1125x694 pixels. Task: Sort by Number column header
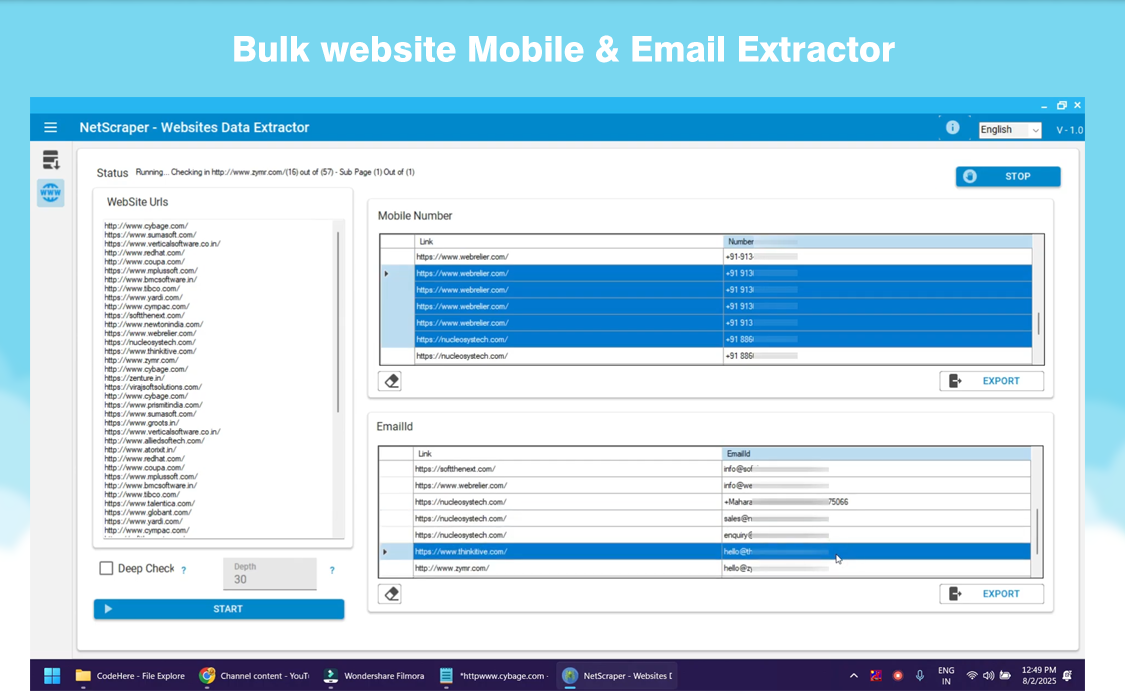click(x=877, y=242)
